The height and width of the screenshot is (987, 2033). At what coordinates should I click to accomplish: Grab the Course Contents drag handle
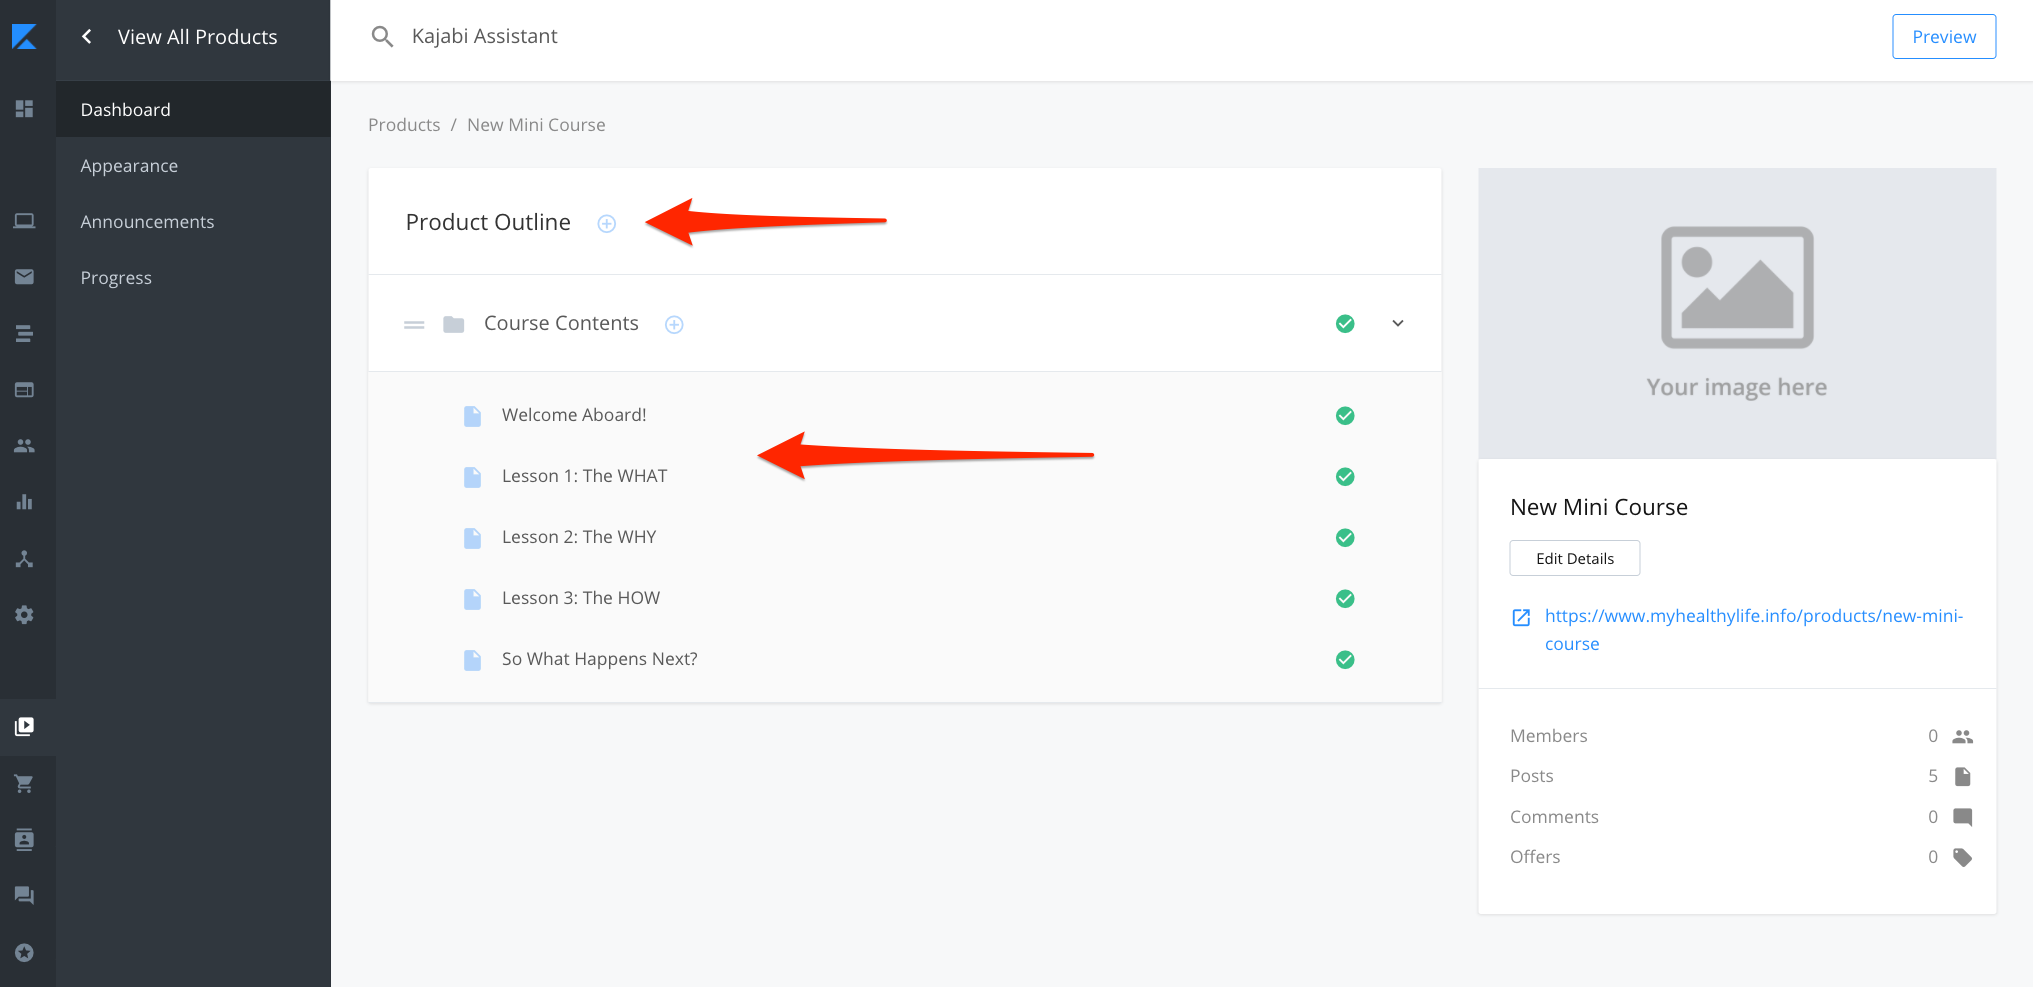[414, 324]
